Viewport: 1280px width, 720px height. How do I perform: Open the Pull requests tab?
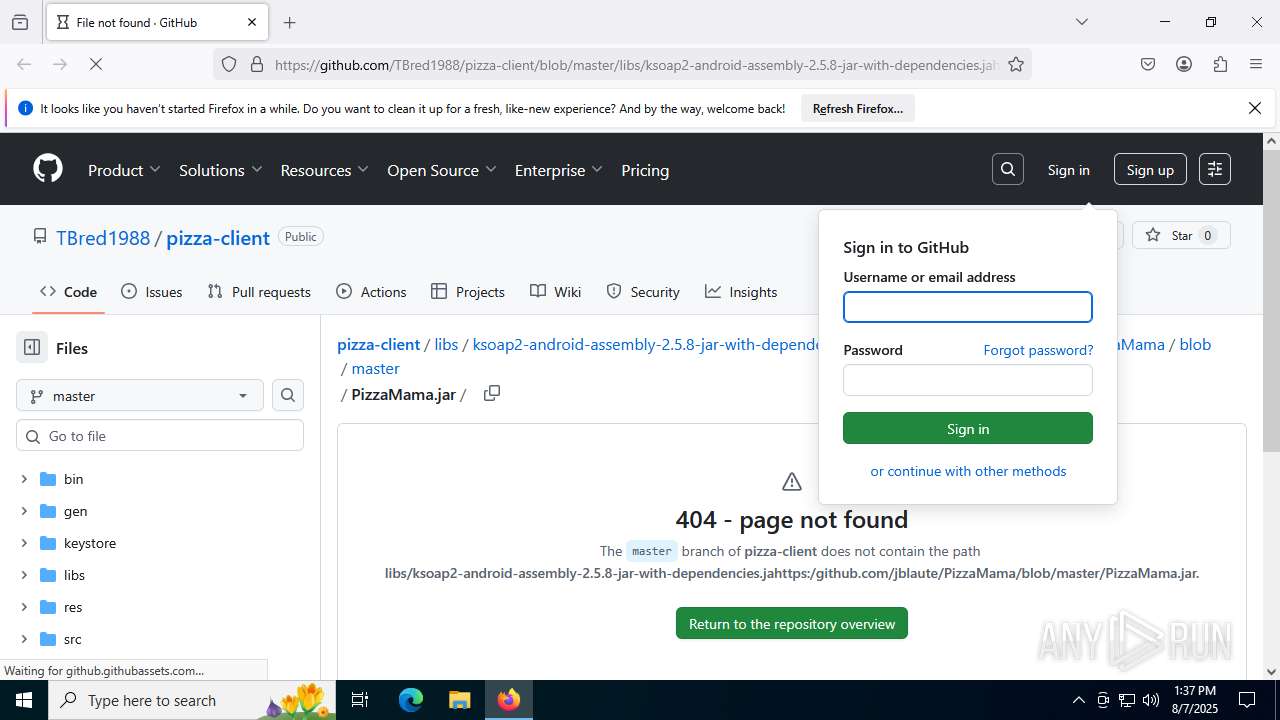pos(259,292)
